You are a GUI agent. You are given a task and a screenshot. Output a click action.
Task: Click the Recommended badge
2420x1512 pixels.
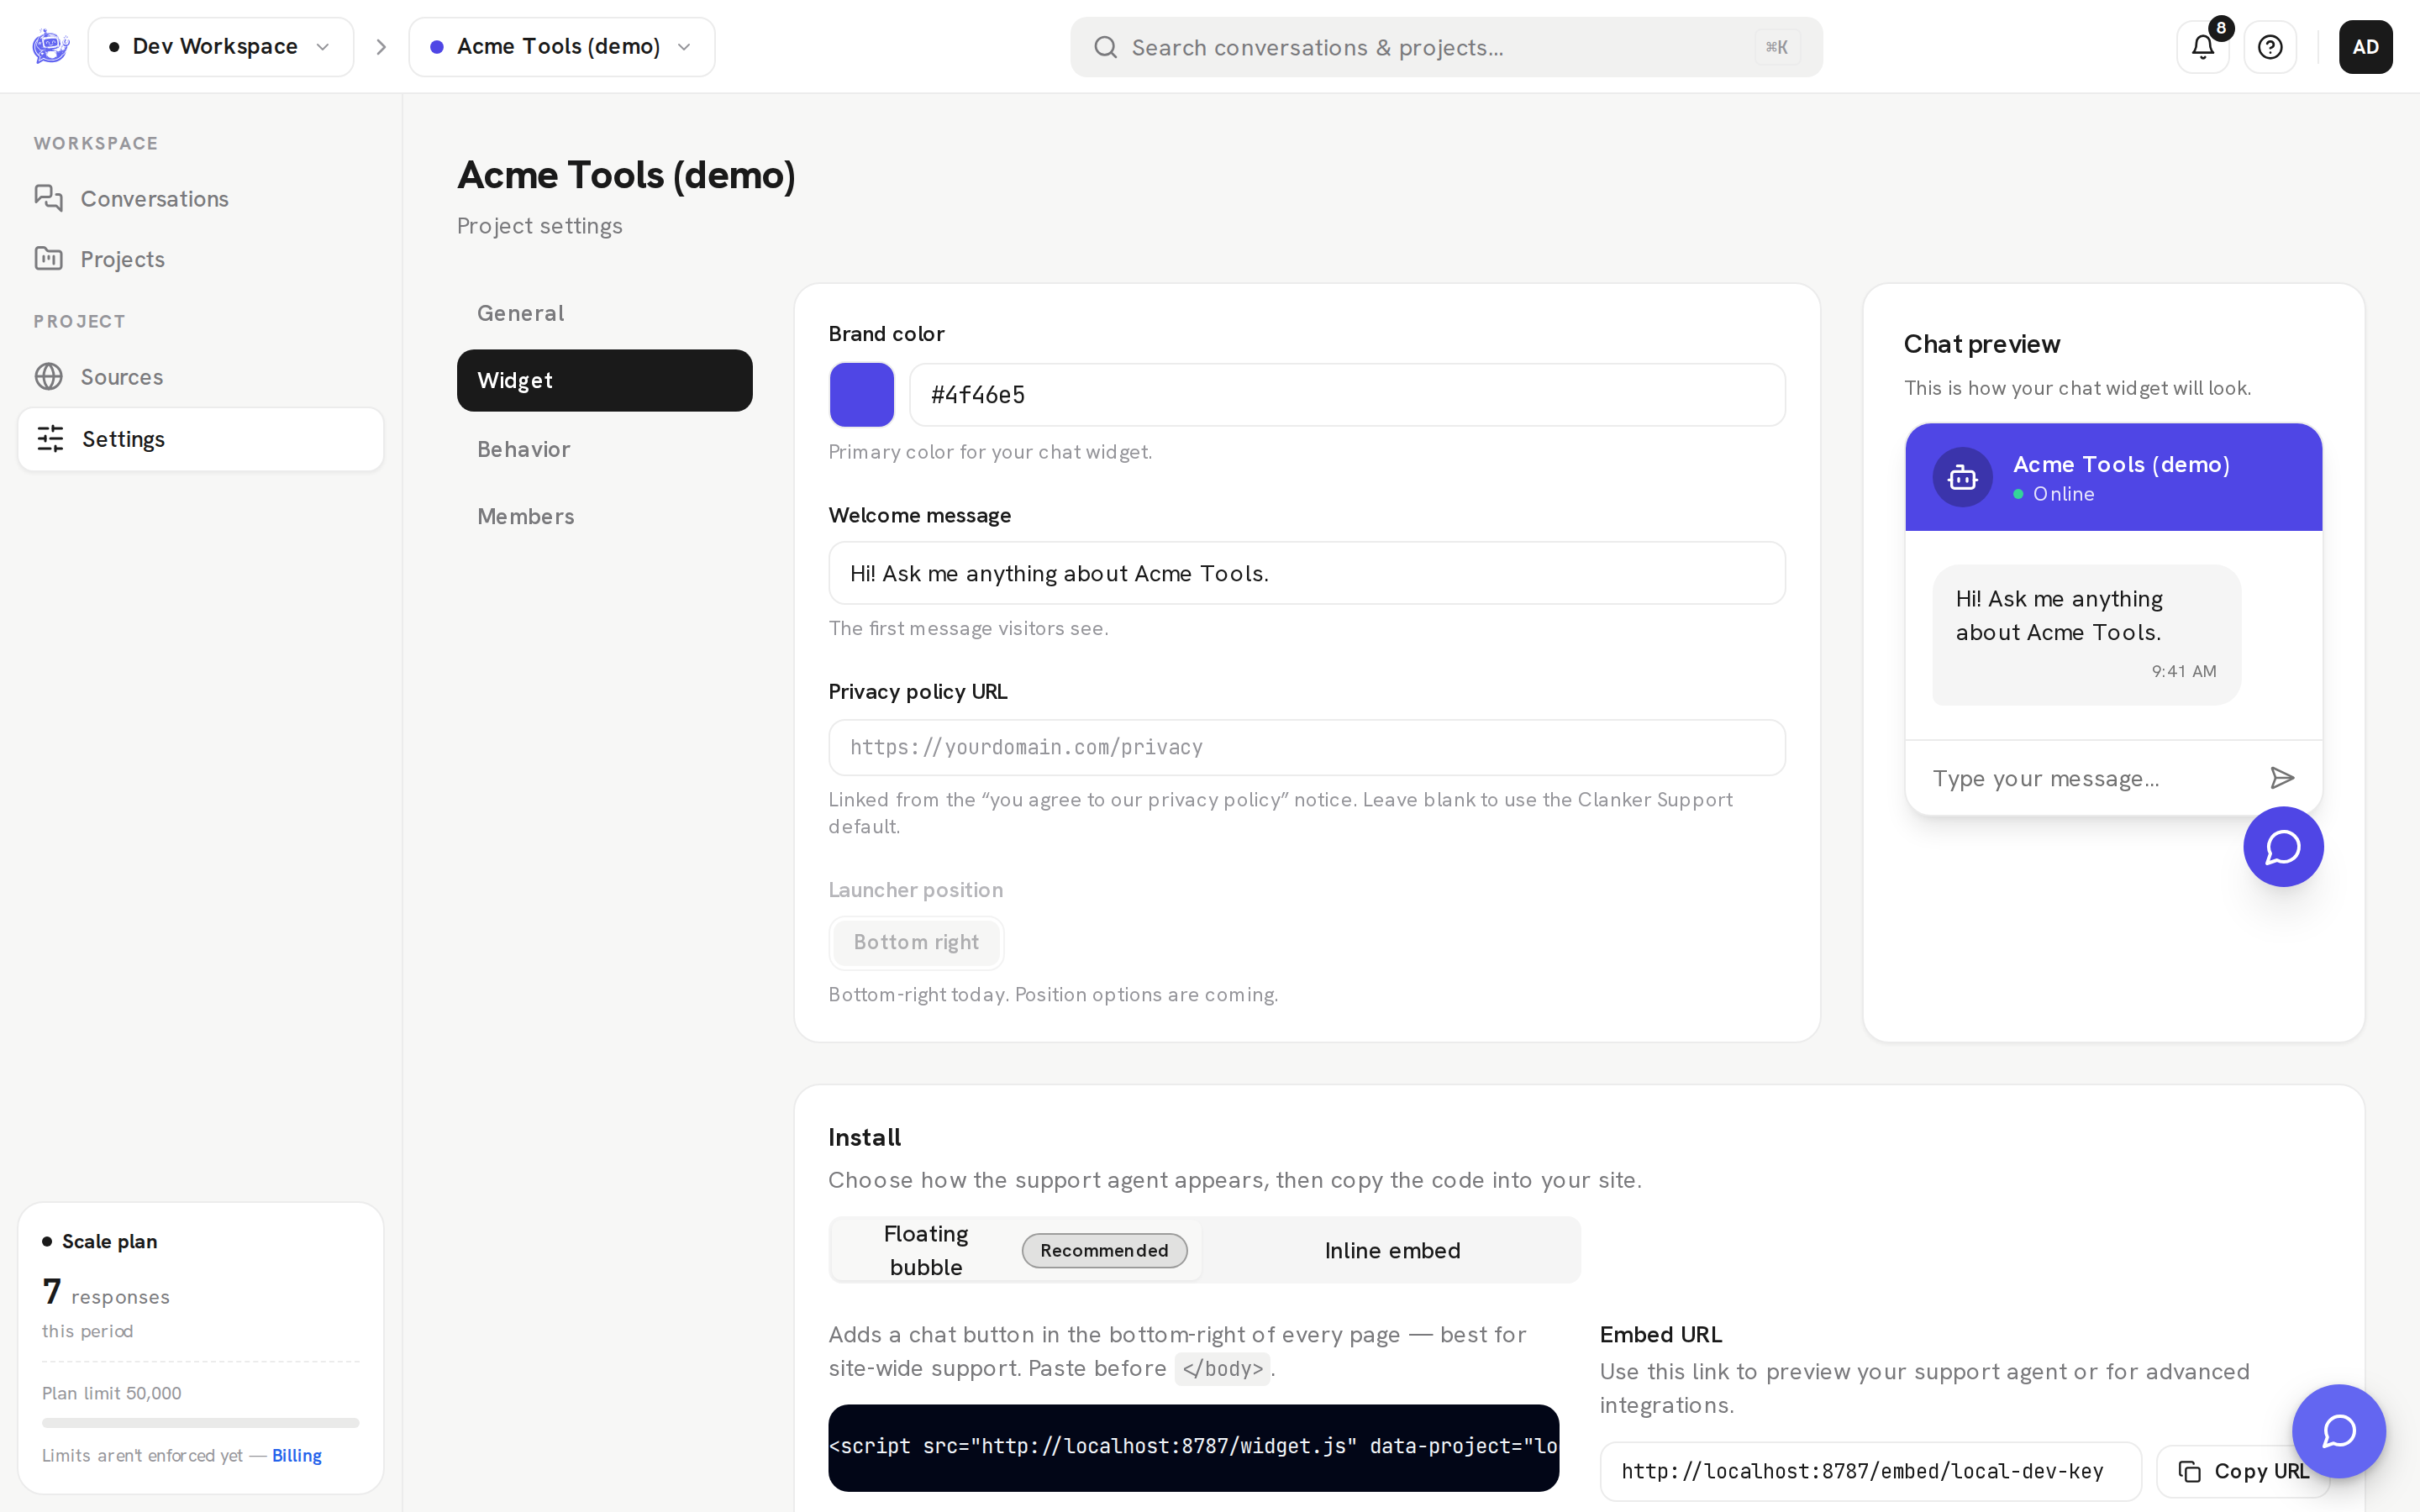pos(1104,1250)
